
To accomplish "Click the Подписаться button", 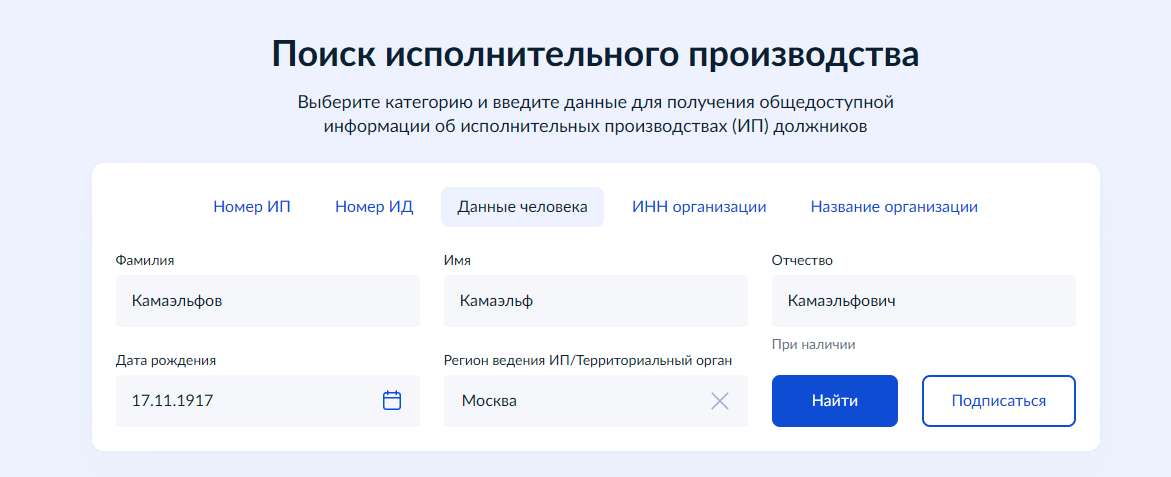I will [998, 401].
